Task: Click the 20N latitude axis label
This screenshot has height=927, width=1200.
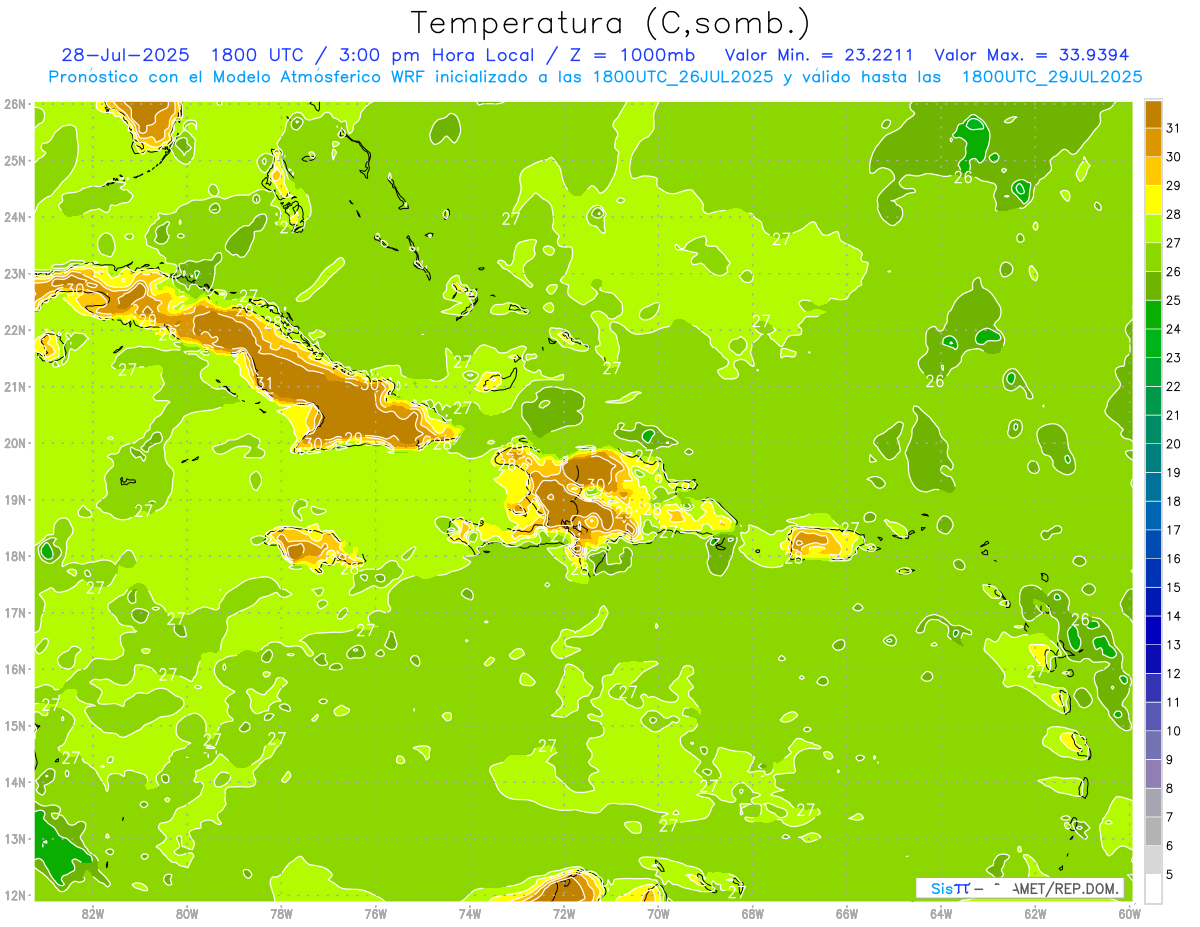Action: coord(15,443)
